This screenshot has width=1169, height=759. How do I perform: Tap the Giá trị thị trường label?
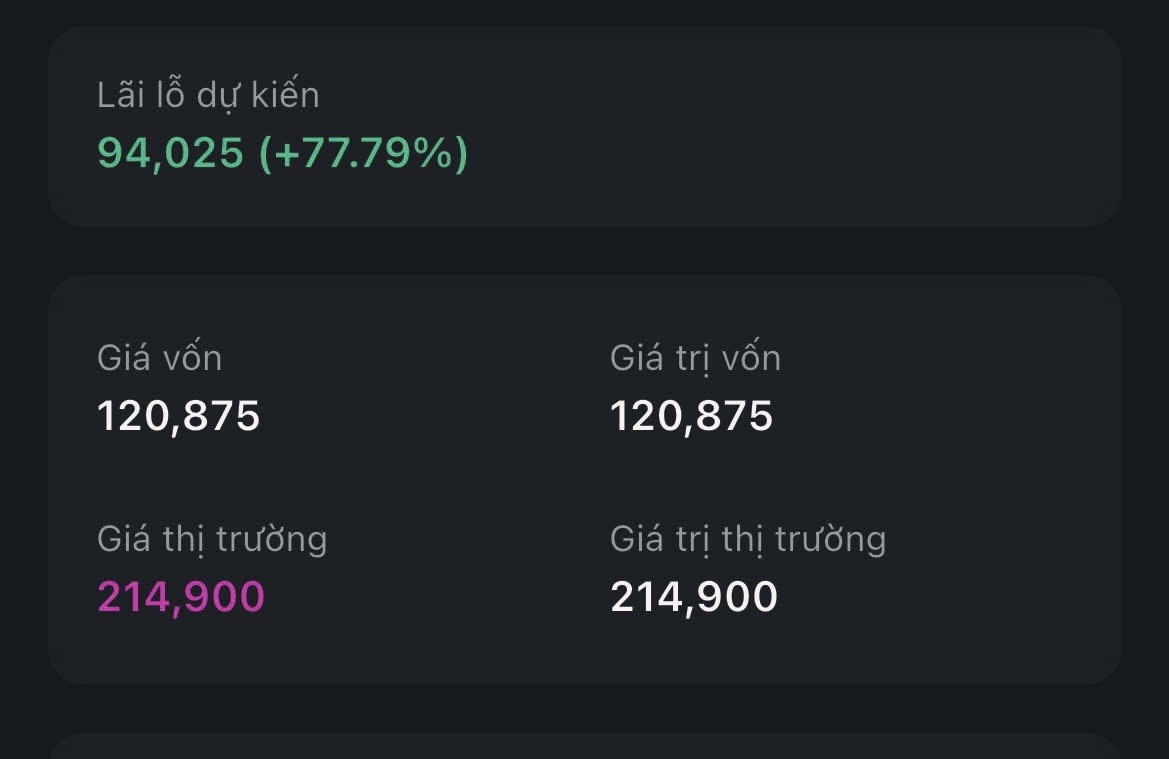(x=747, y=539)
